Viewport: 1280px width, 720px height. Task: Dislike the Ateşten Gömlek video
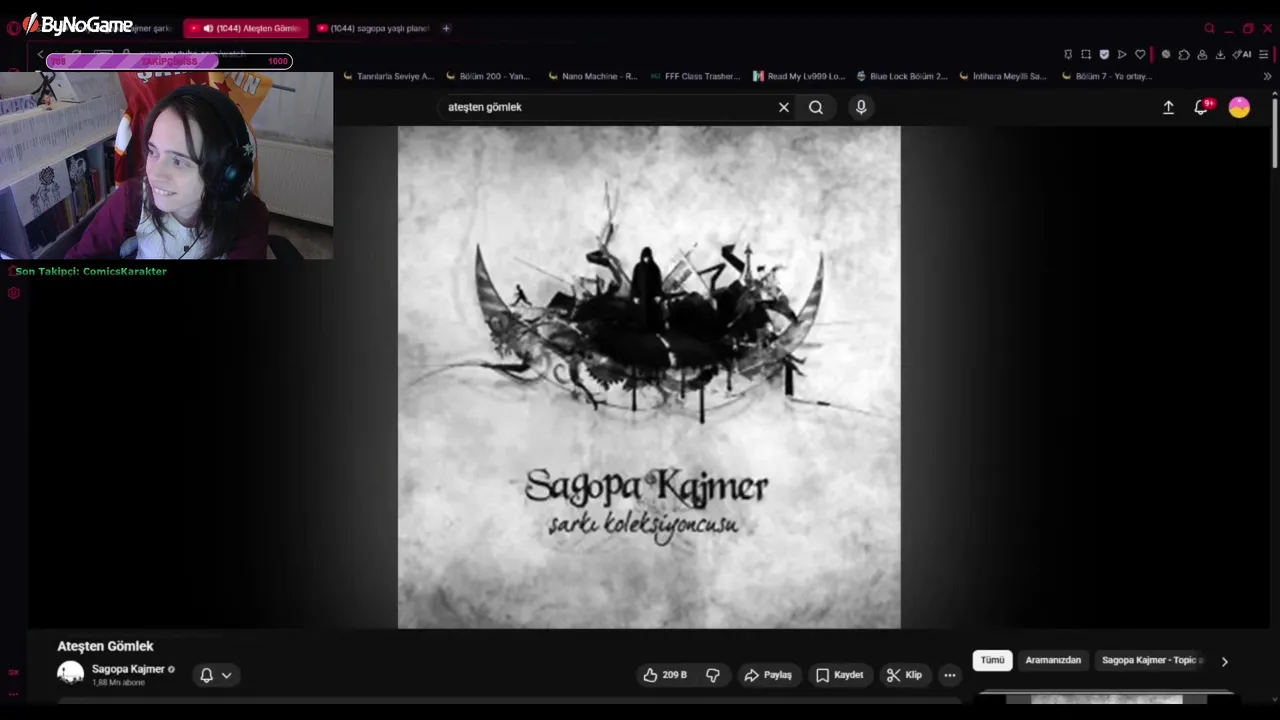click(x=713, y=675)
